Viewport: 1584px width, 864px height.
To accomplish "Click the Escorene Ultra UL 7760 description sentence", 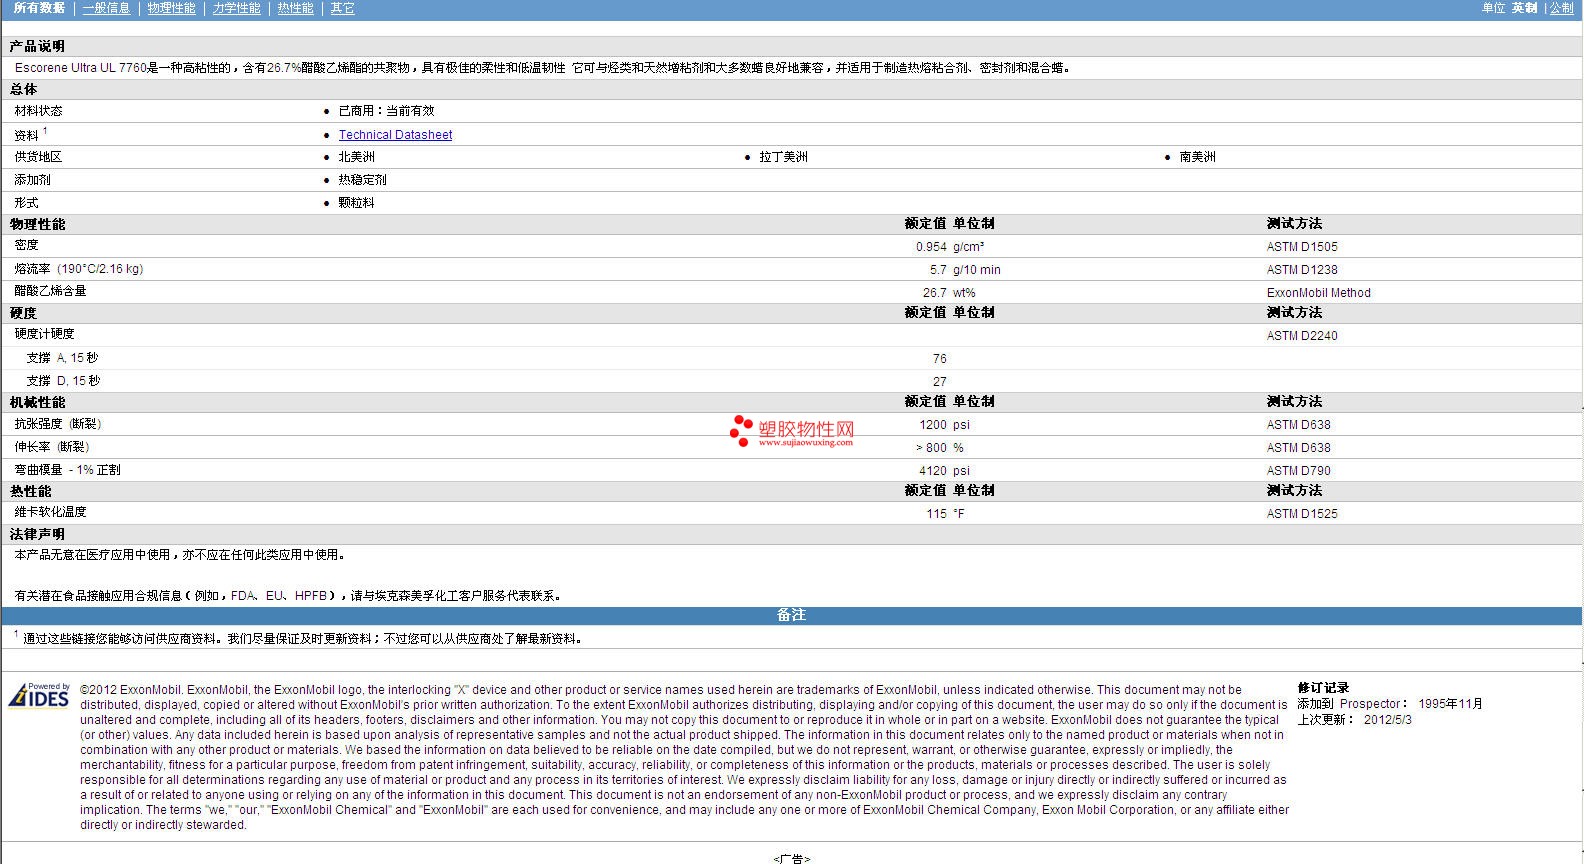I will point(544,68).
